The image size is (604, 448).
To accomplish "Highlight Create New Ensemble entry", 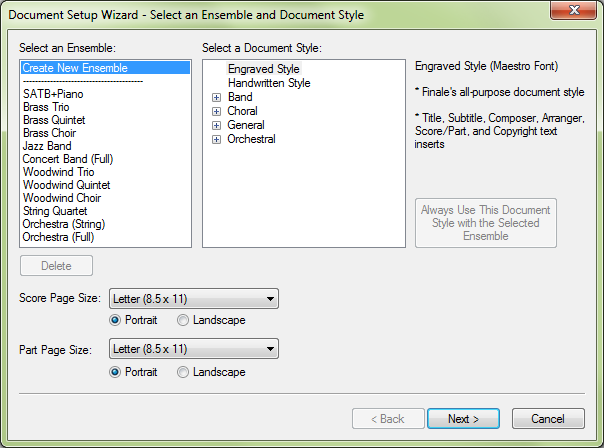I will point(76,68).
